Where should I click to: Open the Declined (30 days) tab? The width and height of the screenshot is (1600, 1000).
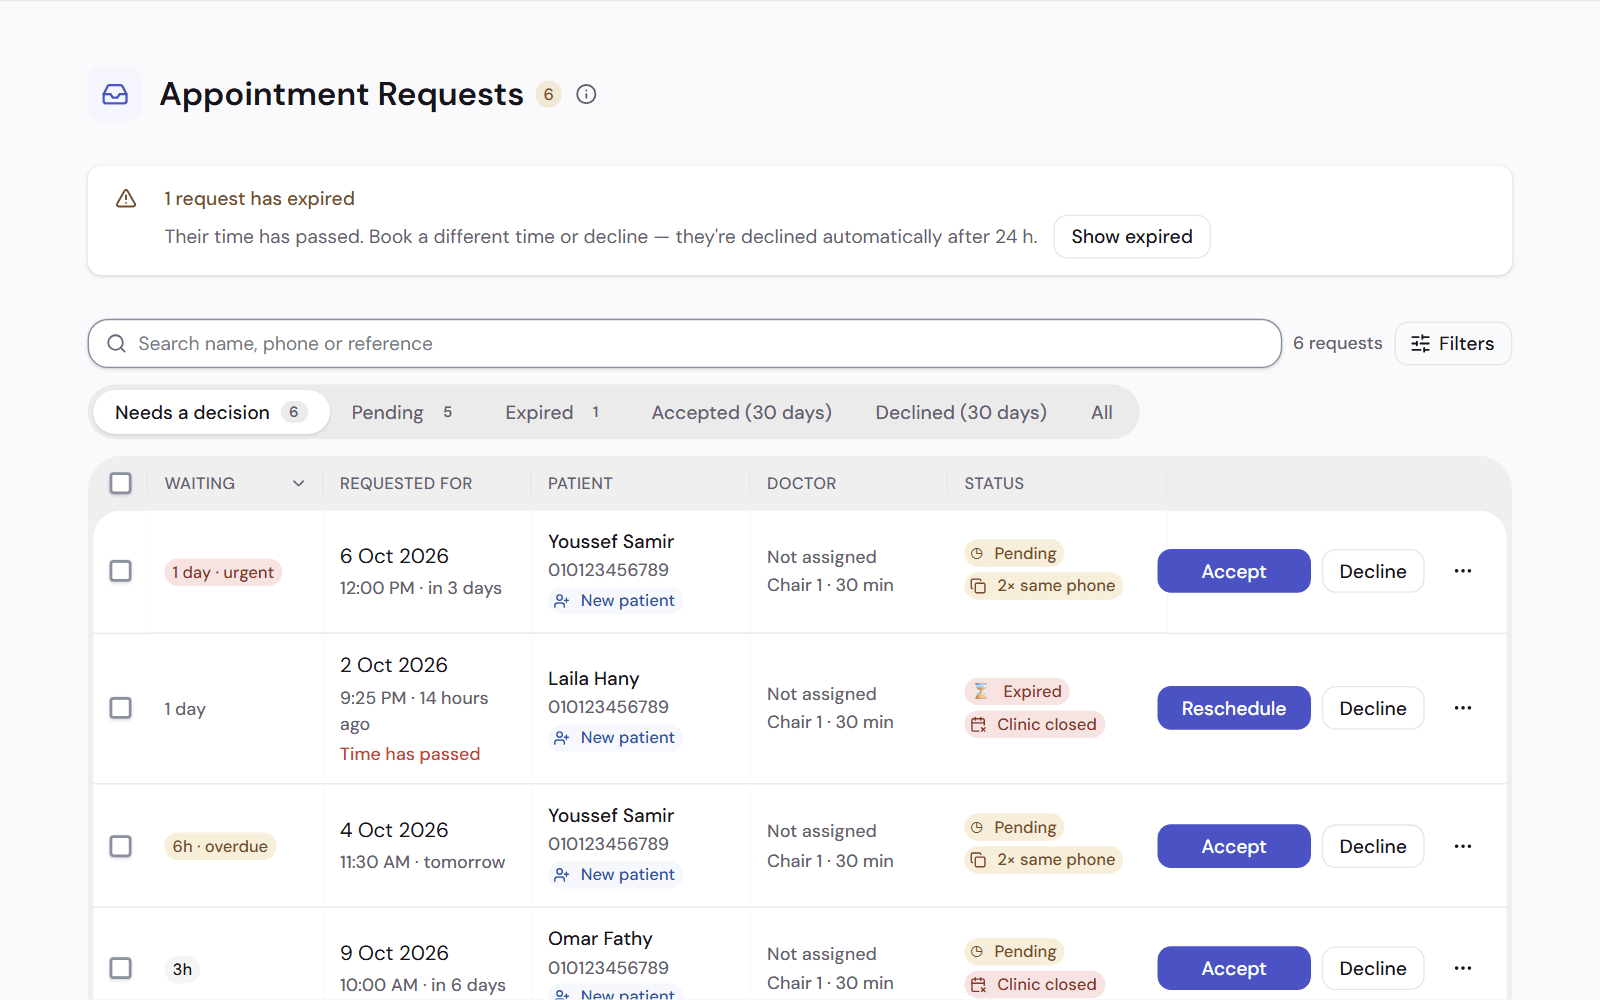pyautogui.click(x=961, y=412)
